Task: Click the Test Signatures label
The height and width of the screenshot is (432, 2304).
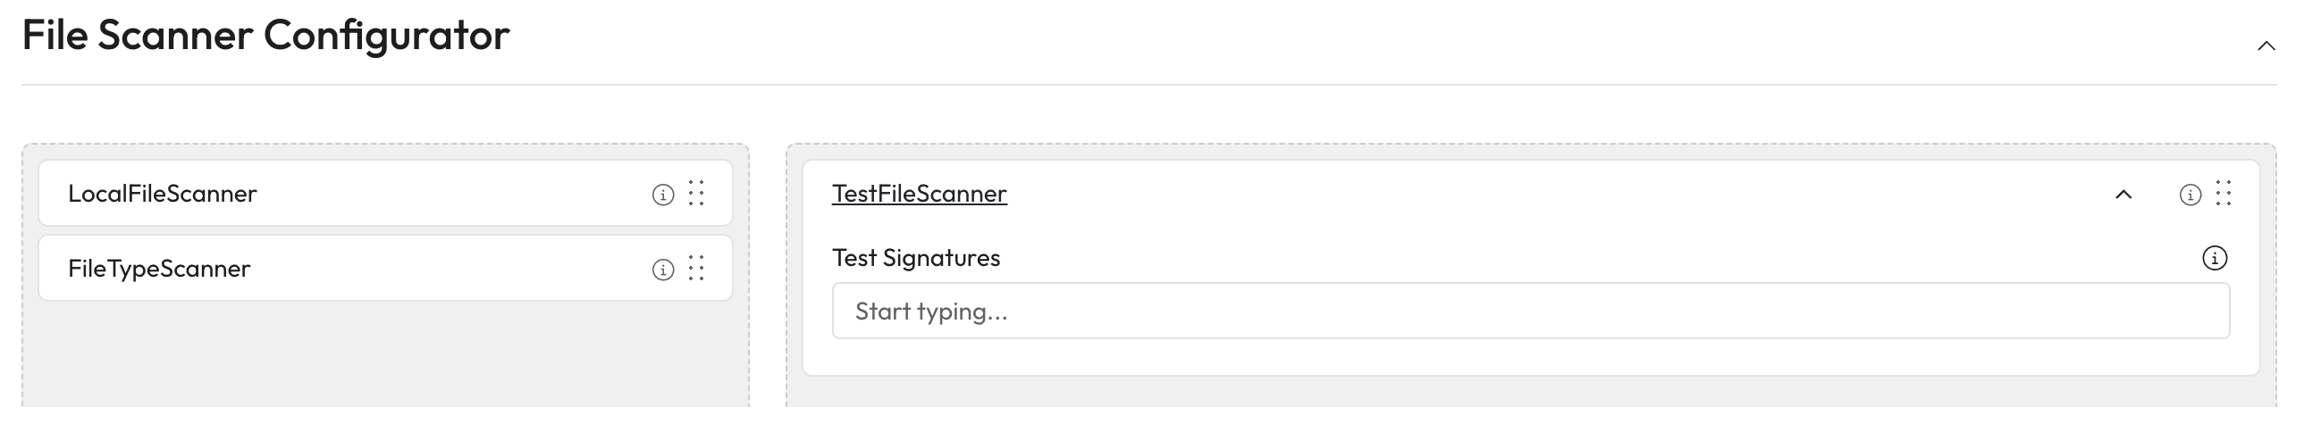Action: 915,258
